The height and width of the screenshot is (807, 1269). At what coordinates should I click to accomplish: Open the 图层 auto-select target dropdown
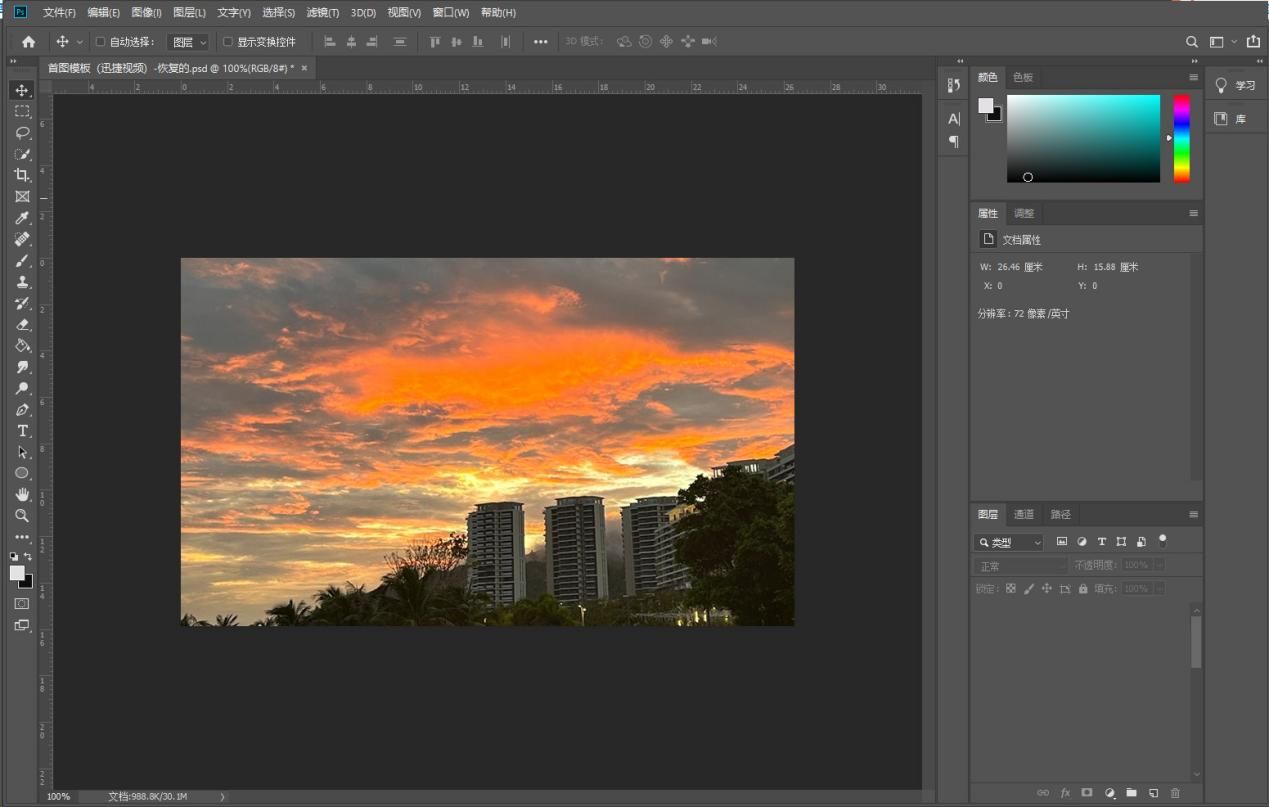(x=188, y=42)
